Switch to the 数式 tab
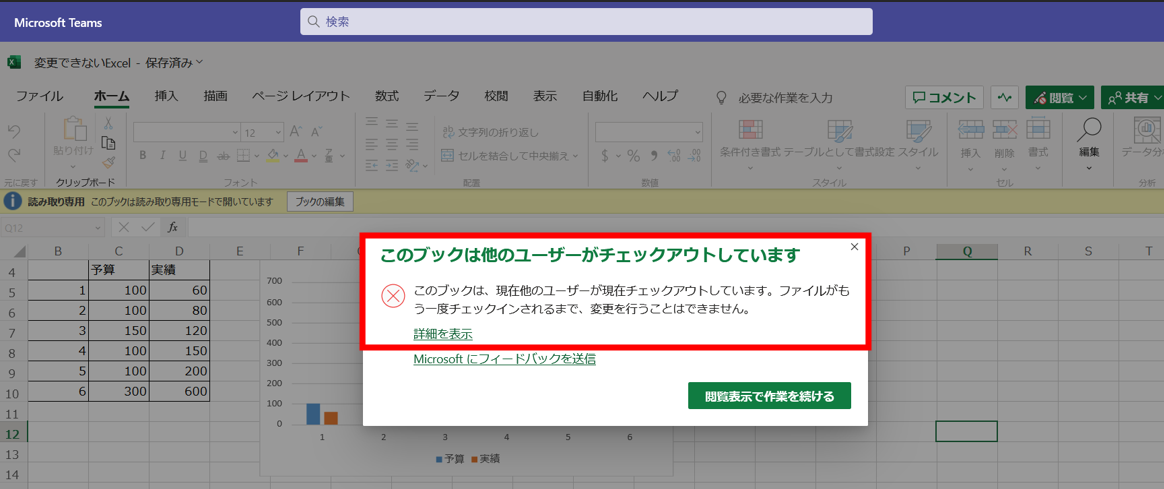Viewport: 1164px width, 489px height. [387, 96]
